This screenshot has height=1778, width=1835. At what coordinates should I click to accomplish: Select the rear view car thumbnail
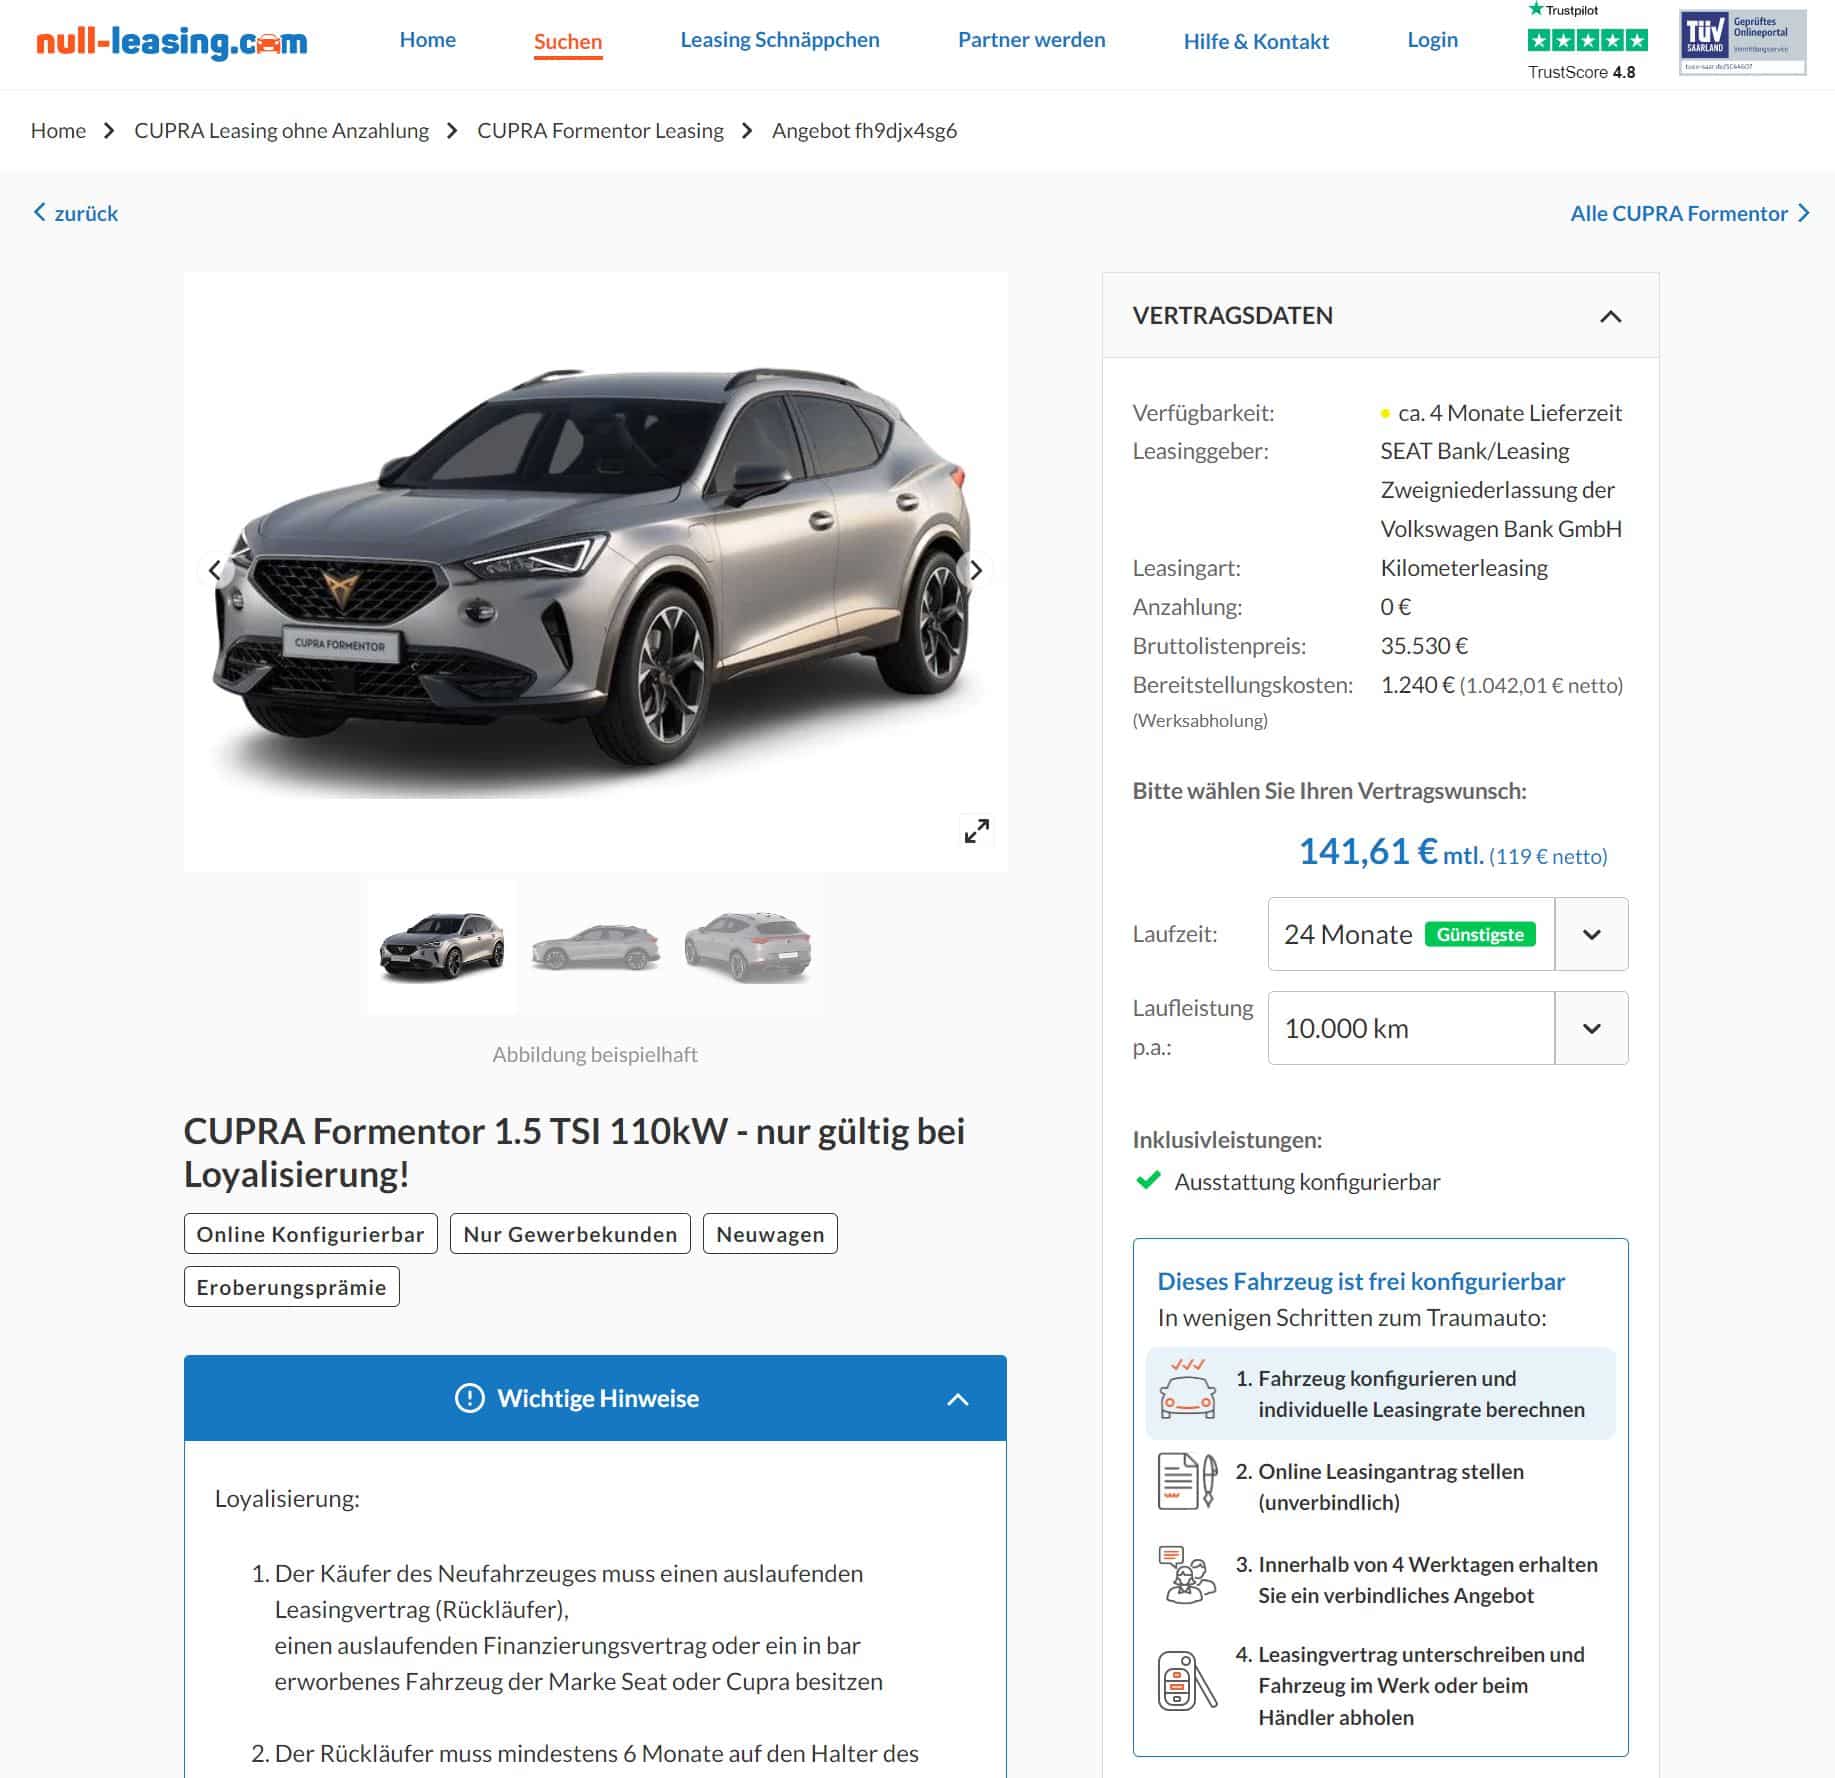[x=747, y=947]
